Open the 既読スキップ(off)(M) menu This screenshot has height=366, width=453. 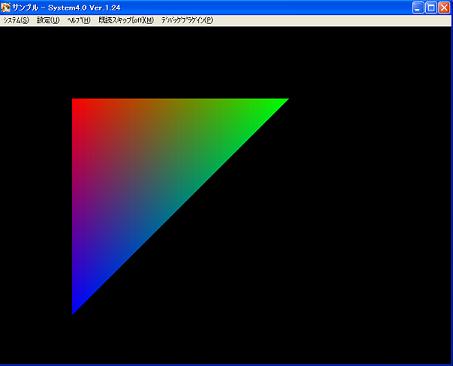click(x=126, y=20)
